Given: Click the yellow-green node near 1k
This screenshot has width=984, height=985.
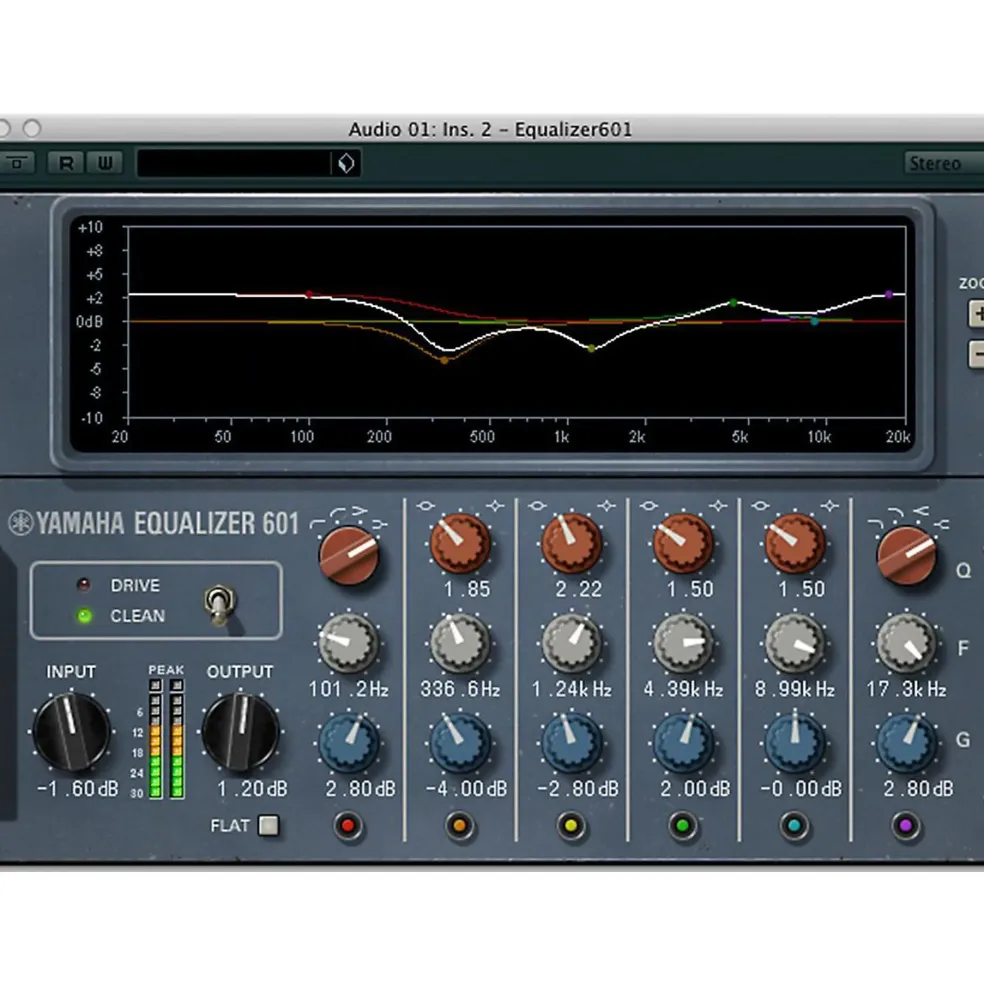Looking at the screenshot, I should click(x=591, y=348).
